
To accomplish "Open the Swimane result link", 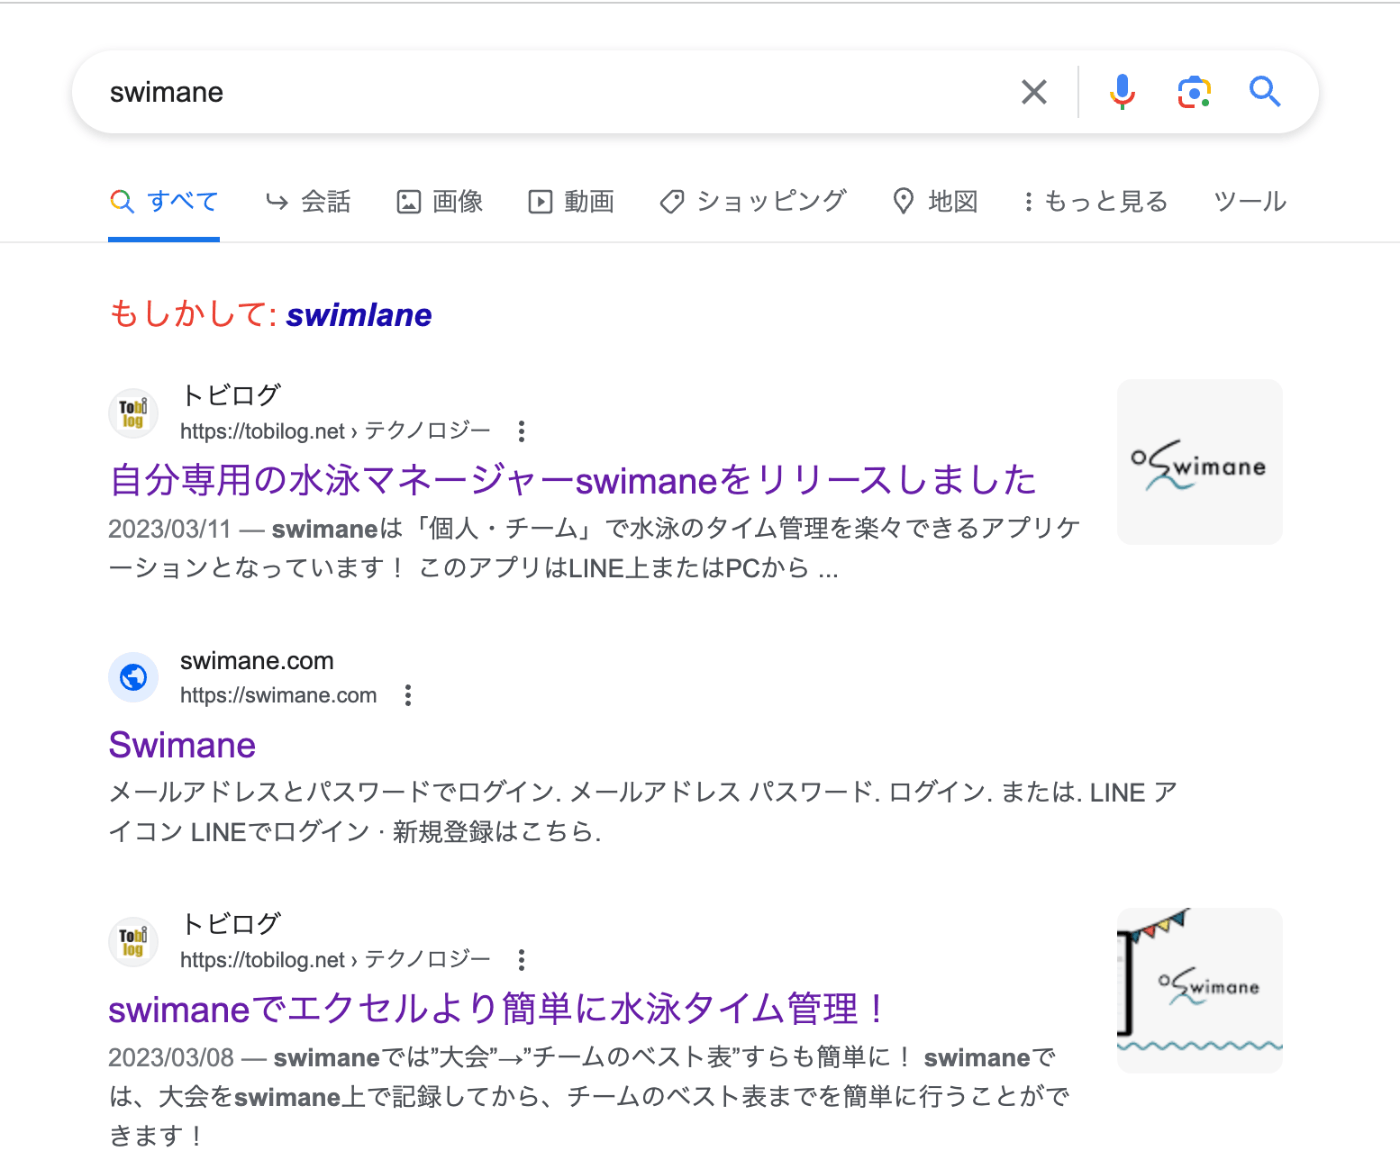I will click(182, 745).
